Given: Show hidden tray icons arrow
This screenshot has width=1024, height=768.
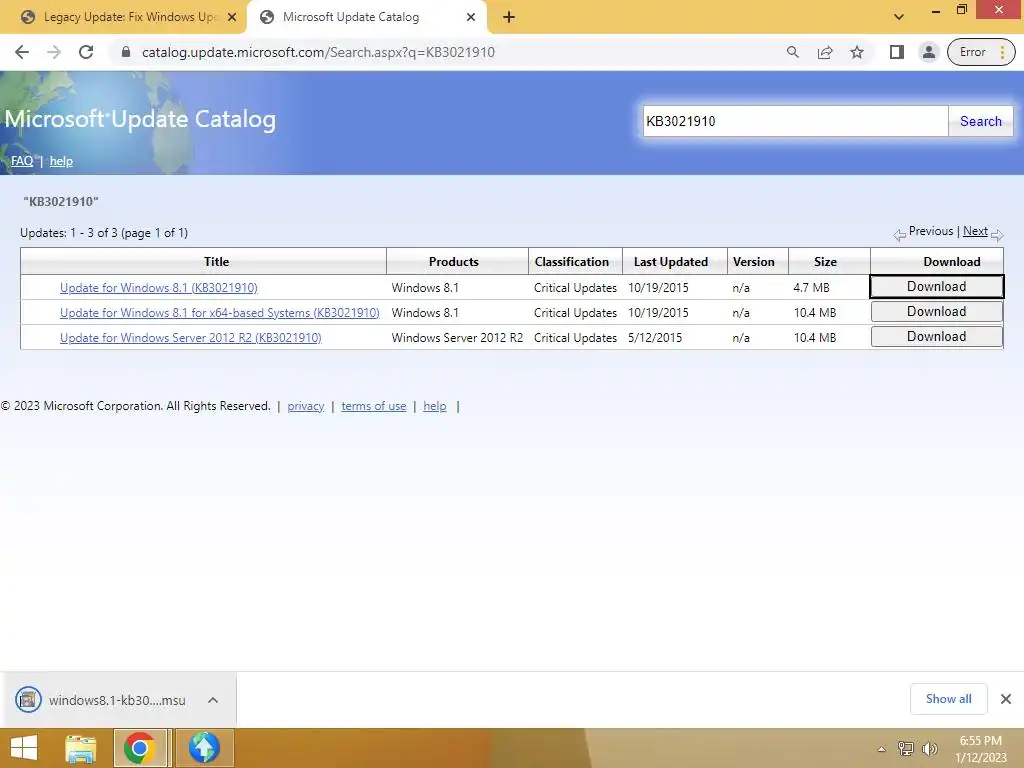Looking at the screenshot, I should tap(881, 749).
